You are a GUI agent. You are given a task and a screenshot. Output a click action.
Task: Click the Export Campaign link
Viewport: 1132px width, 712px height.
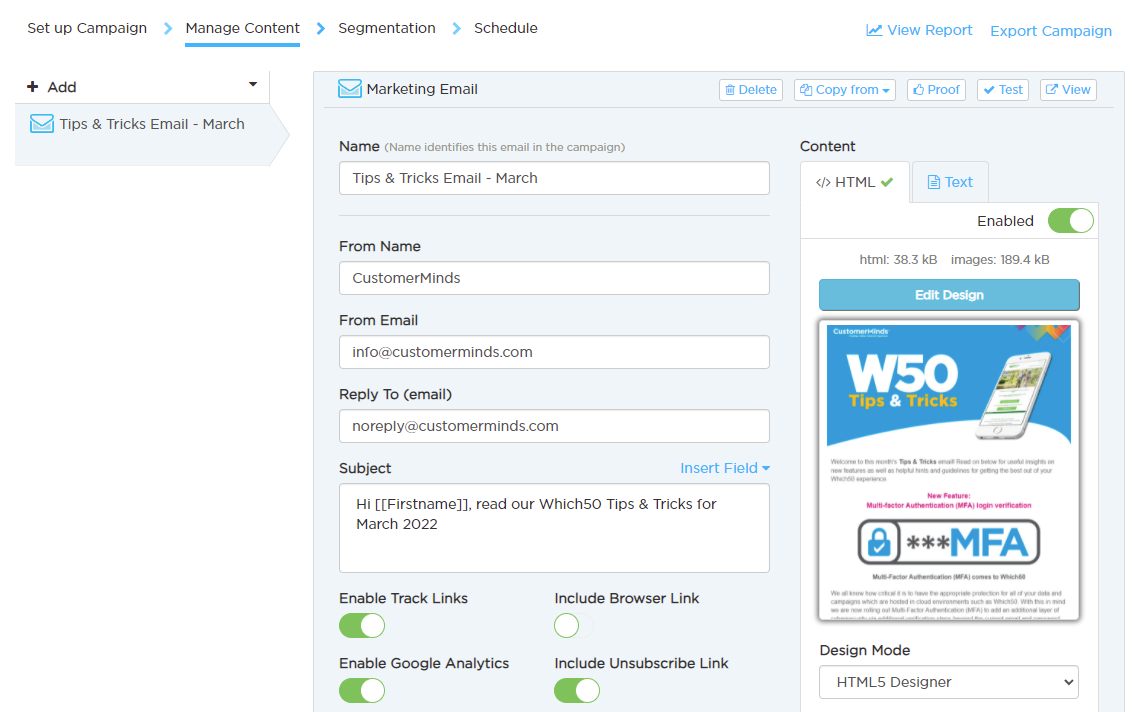pos(1051,31)
